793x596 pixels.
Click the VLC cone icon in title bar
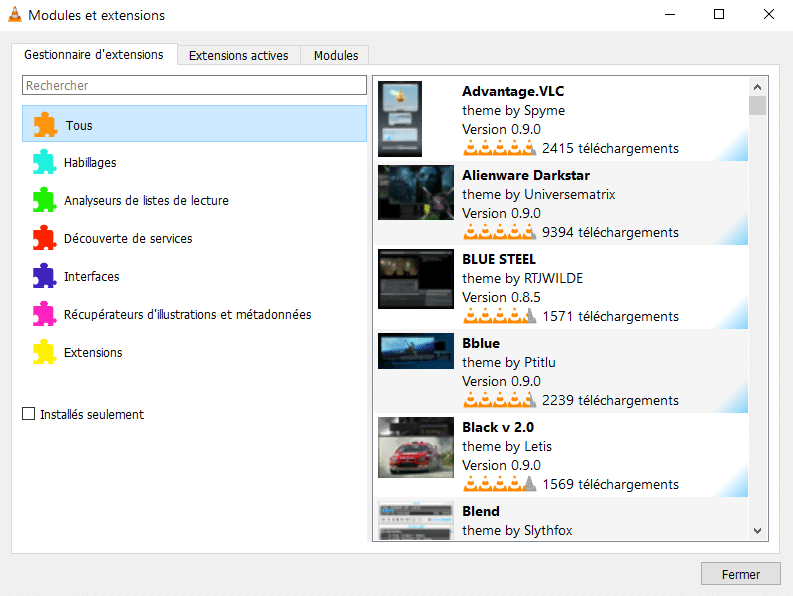(15, 15)
